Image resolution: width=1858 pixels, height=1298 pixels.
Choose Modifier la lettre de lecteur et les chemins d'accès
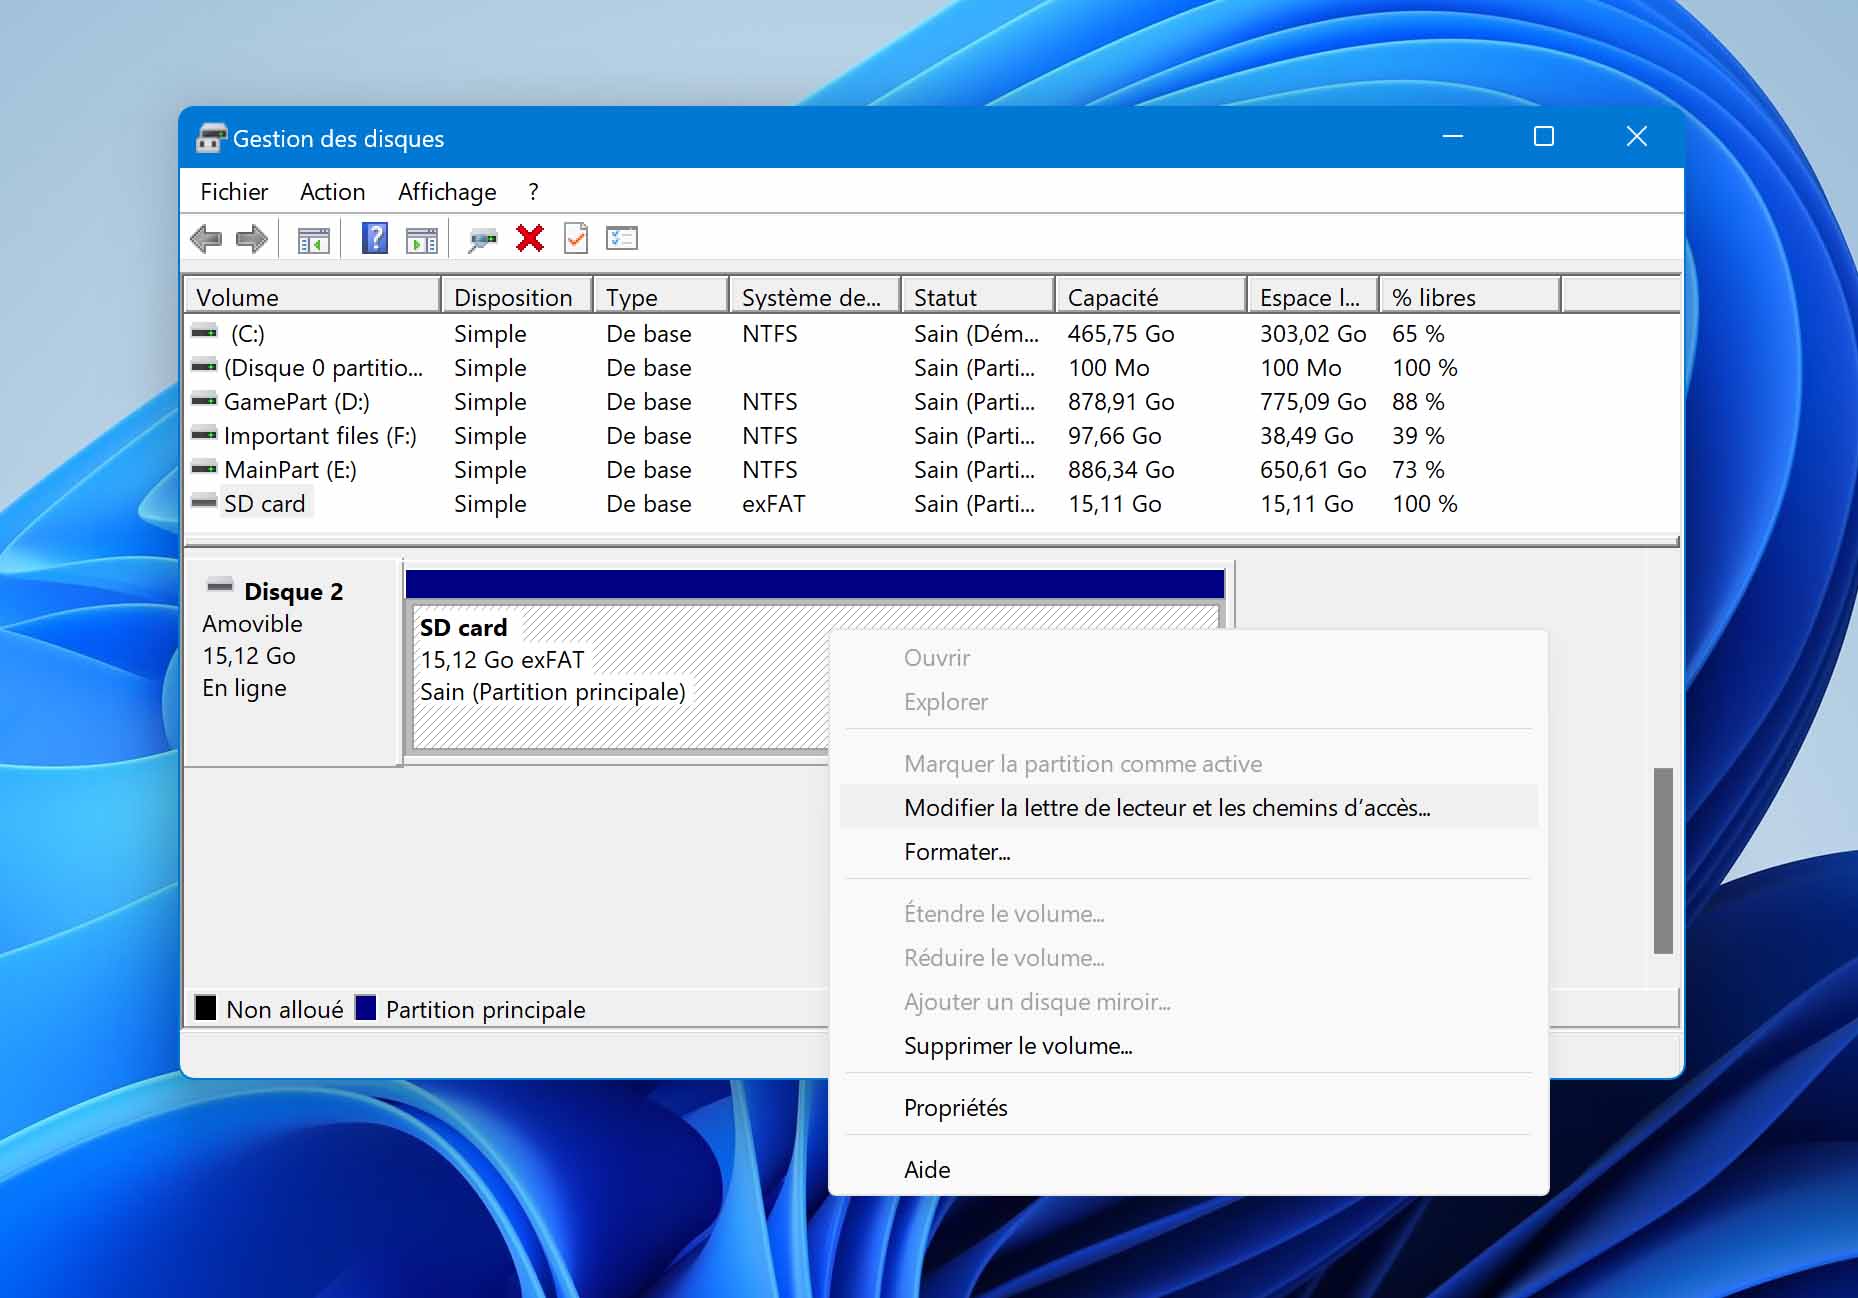[x=1189, y=807]
